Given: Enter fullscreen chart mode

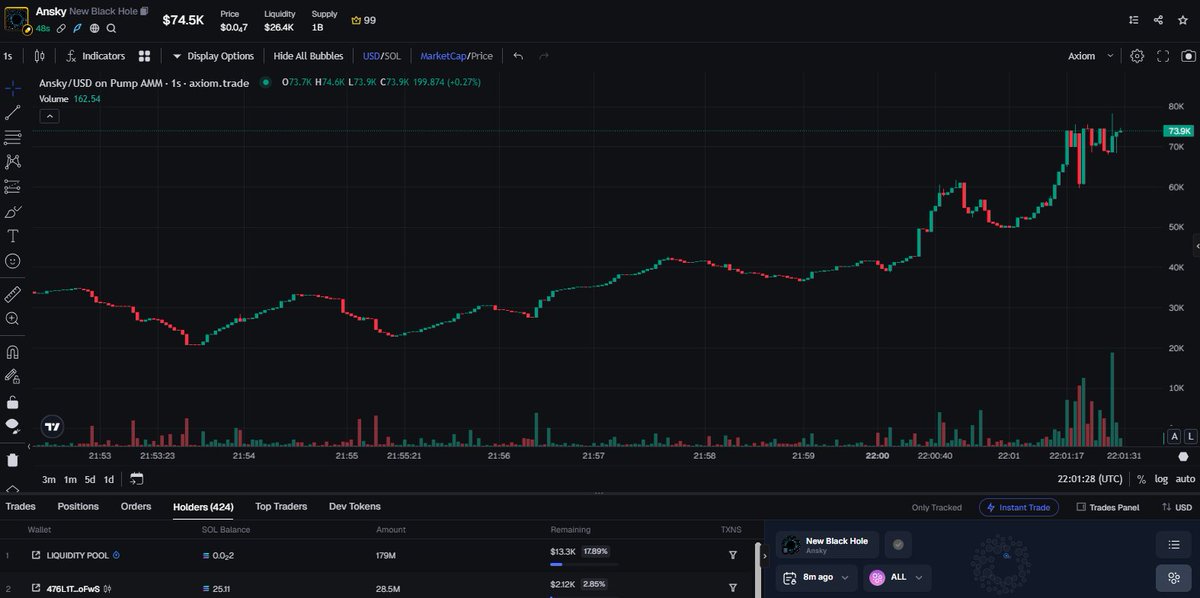Looking at the screenshot, I should 1163,56.
